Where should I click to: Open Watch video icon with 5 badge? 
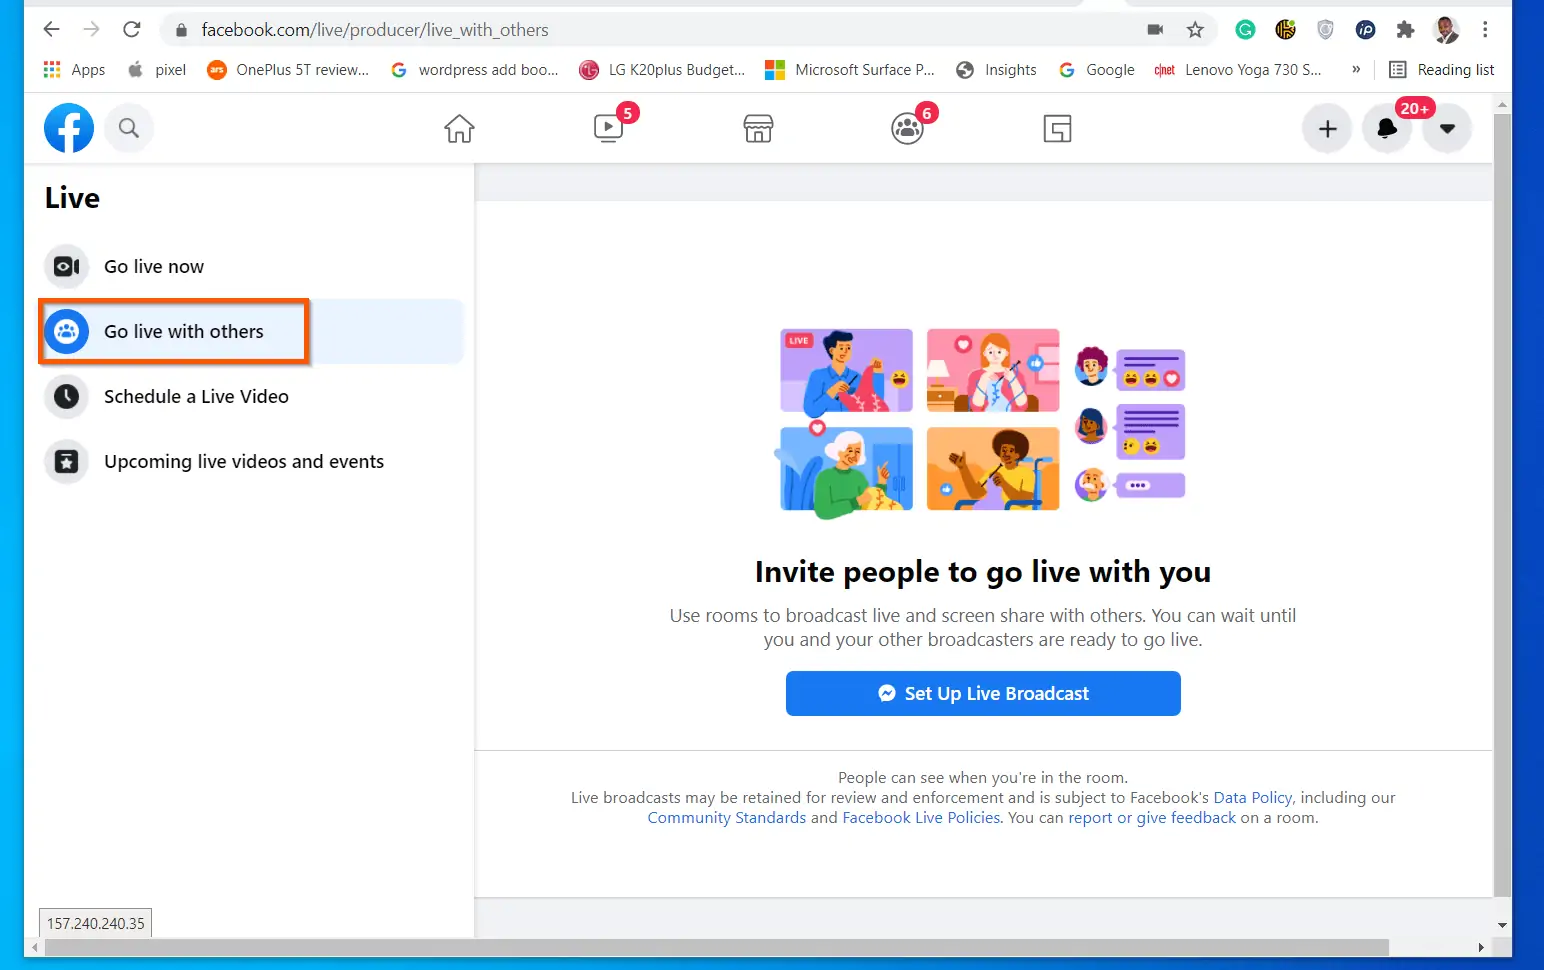[608, 128]
